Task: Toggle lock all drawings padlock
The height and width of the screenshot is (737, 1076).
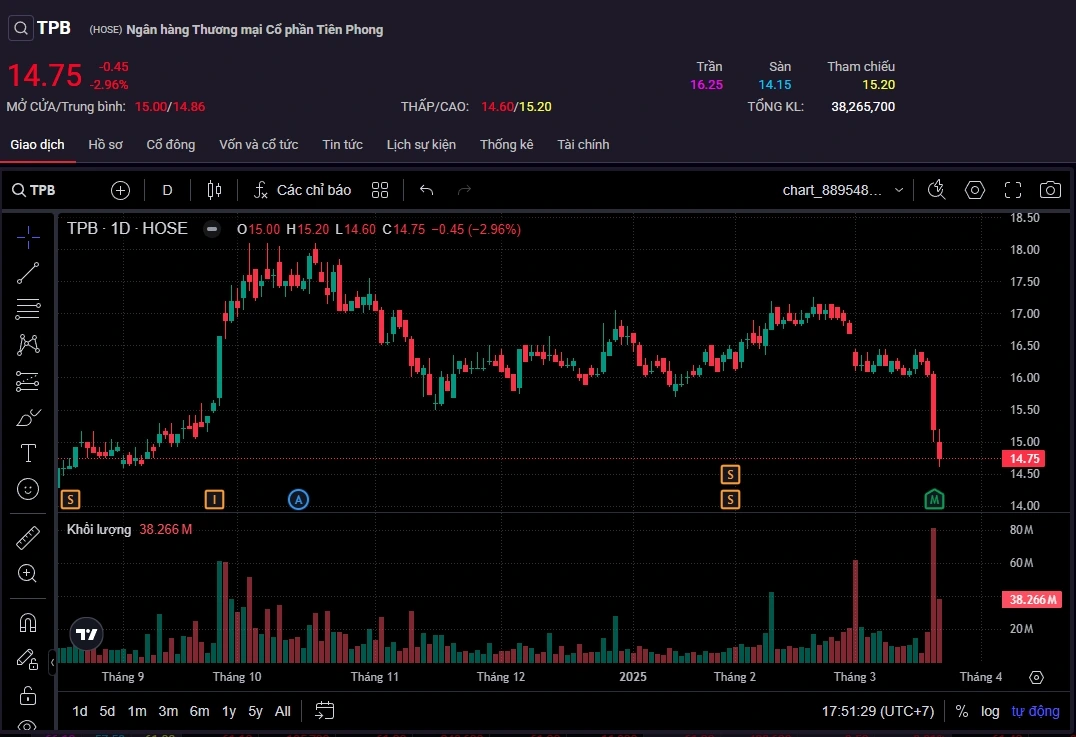Action: [x=28, y=696]
